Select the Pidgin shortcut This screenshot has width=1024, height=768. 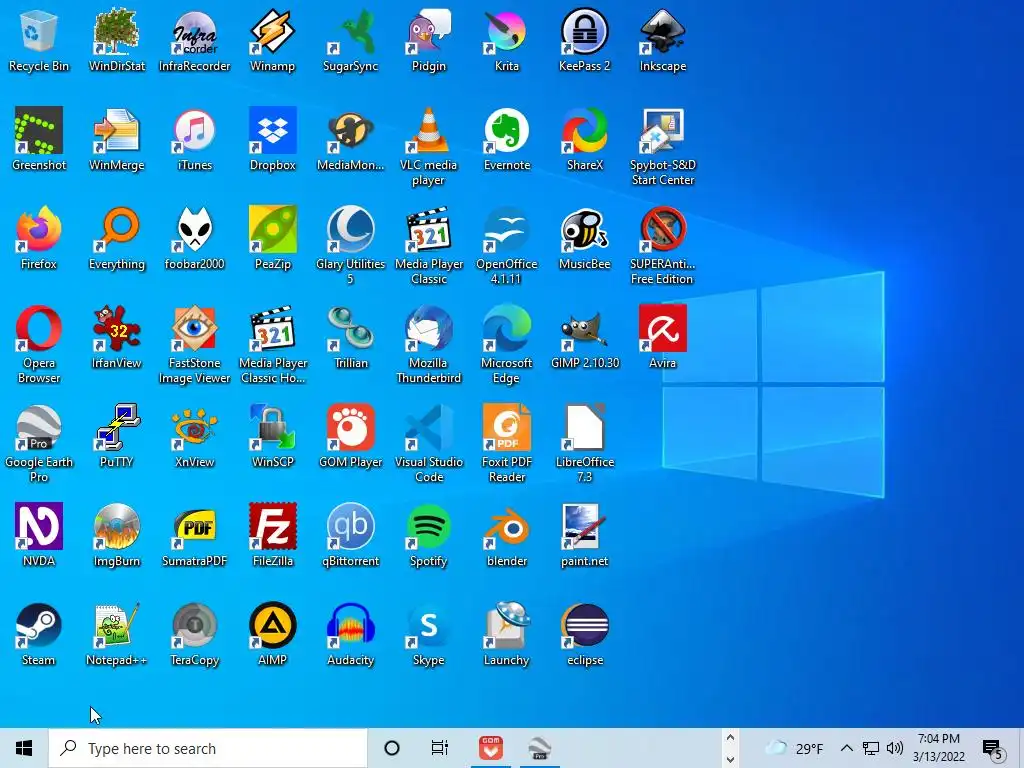click(428, 40)
